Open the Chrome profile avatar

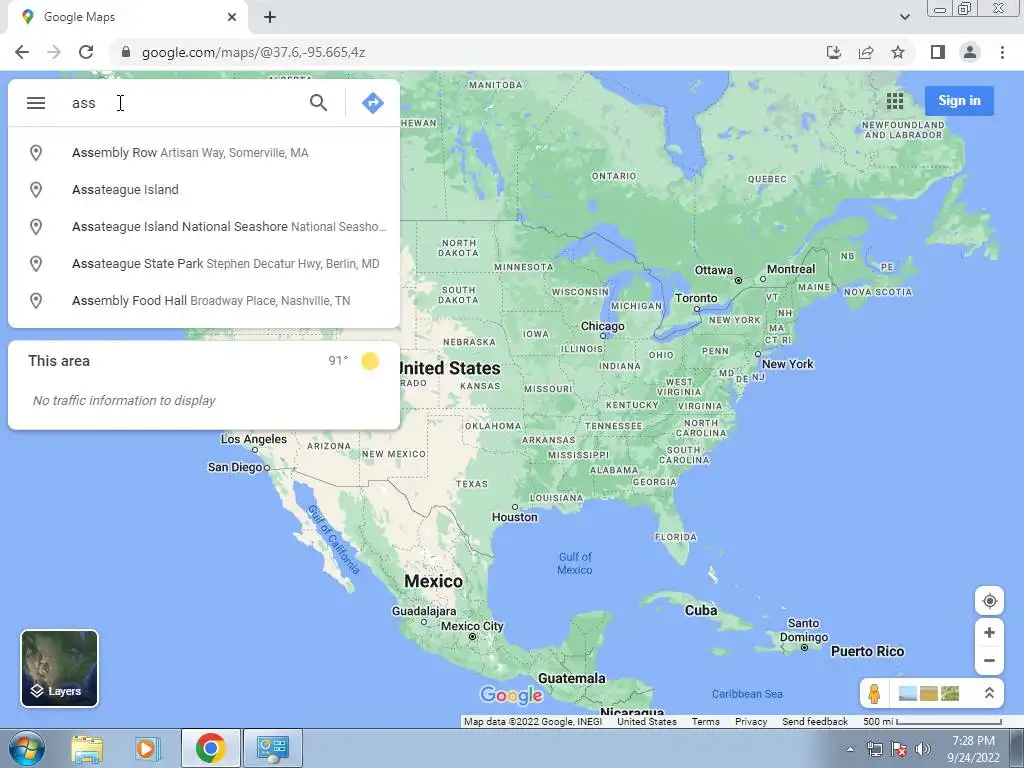pyautogui.click(x=970, y=52)
